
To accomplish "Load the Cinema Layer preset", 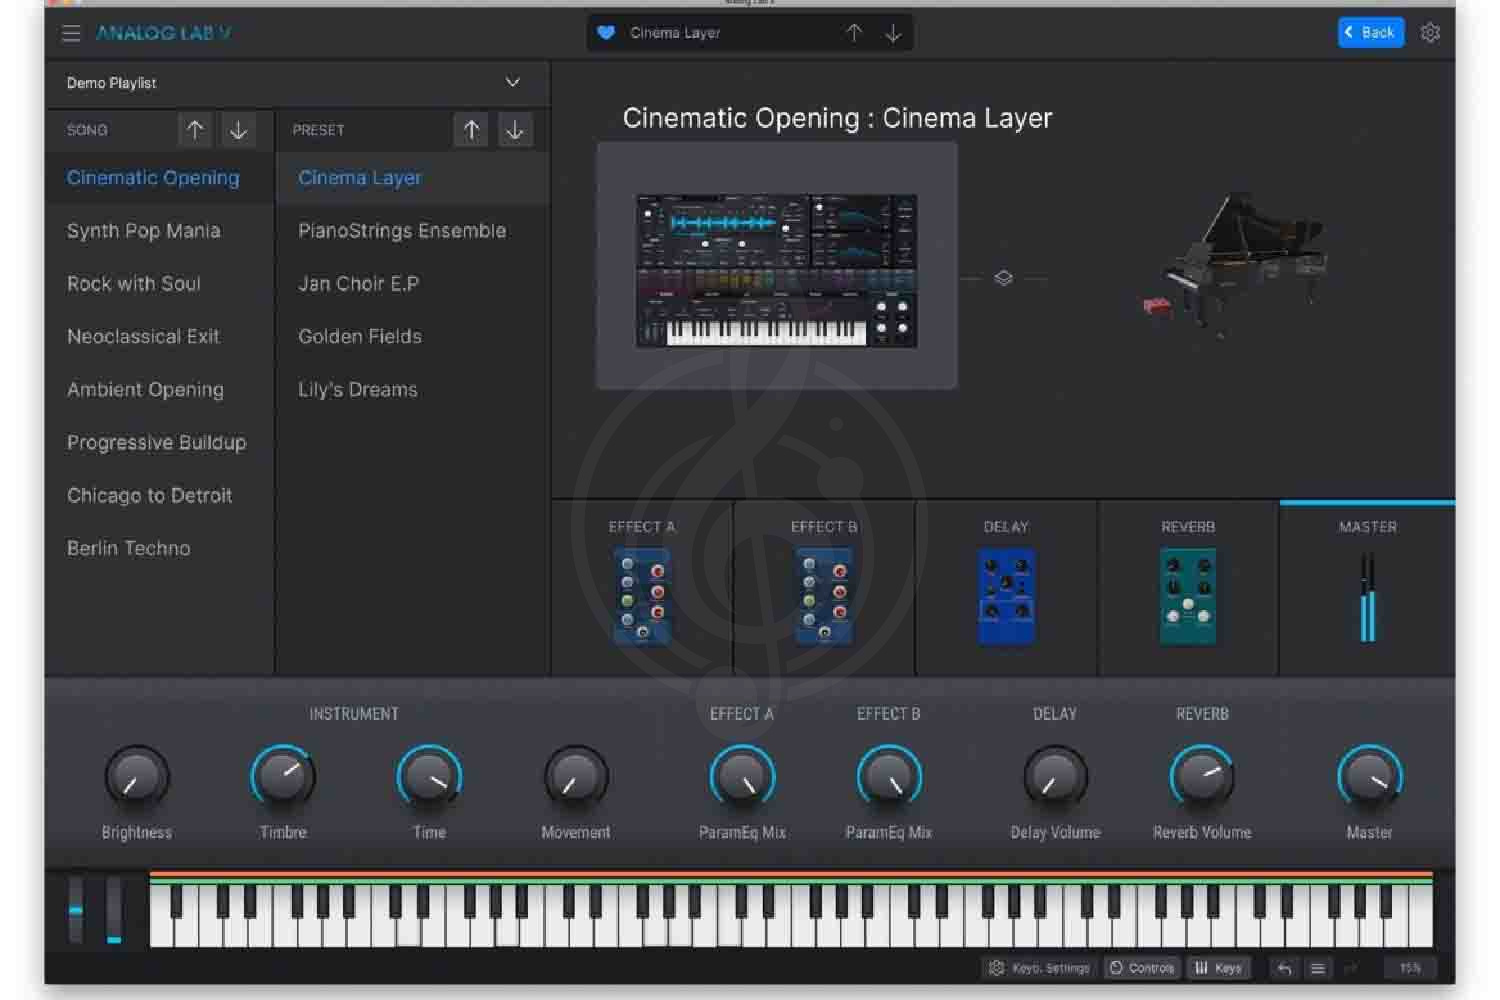I will (x=413, y=178).
